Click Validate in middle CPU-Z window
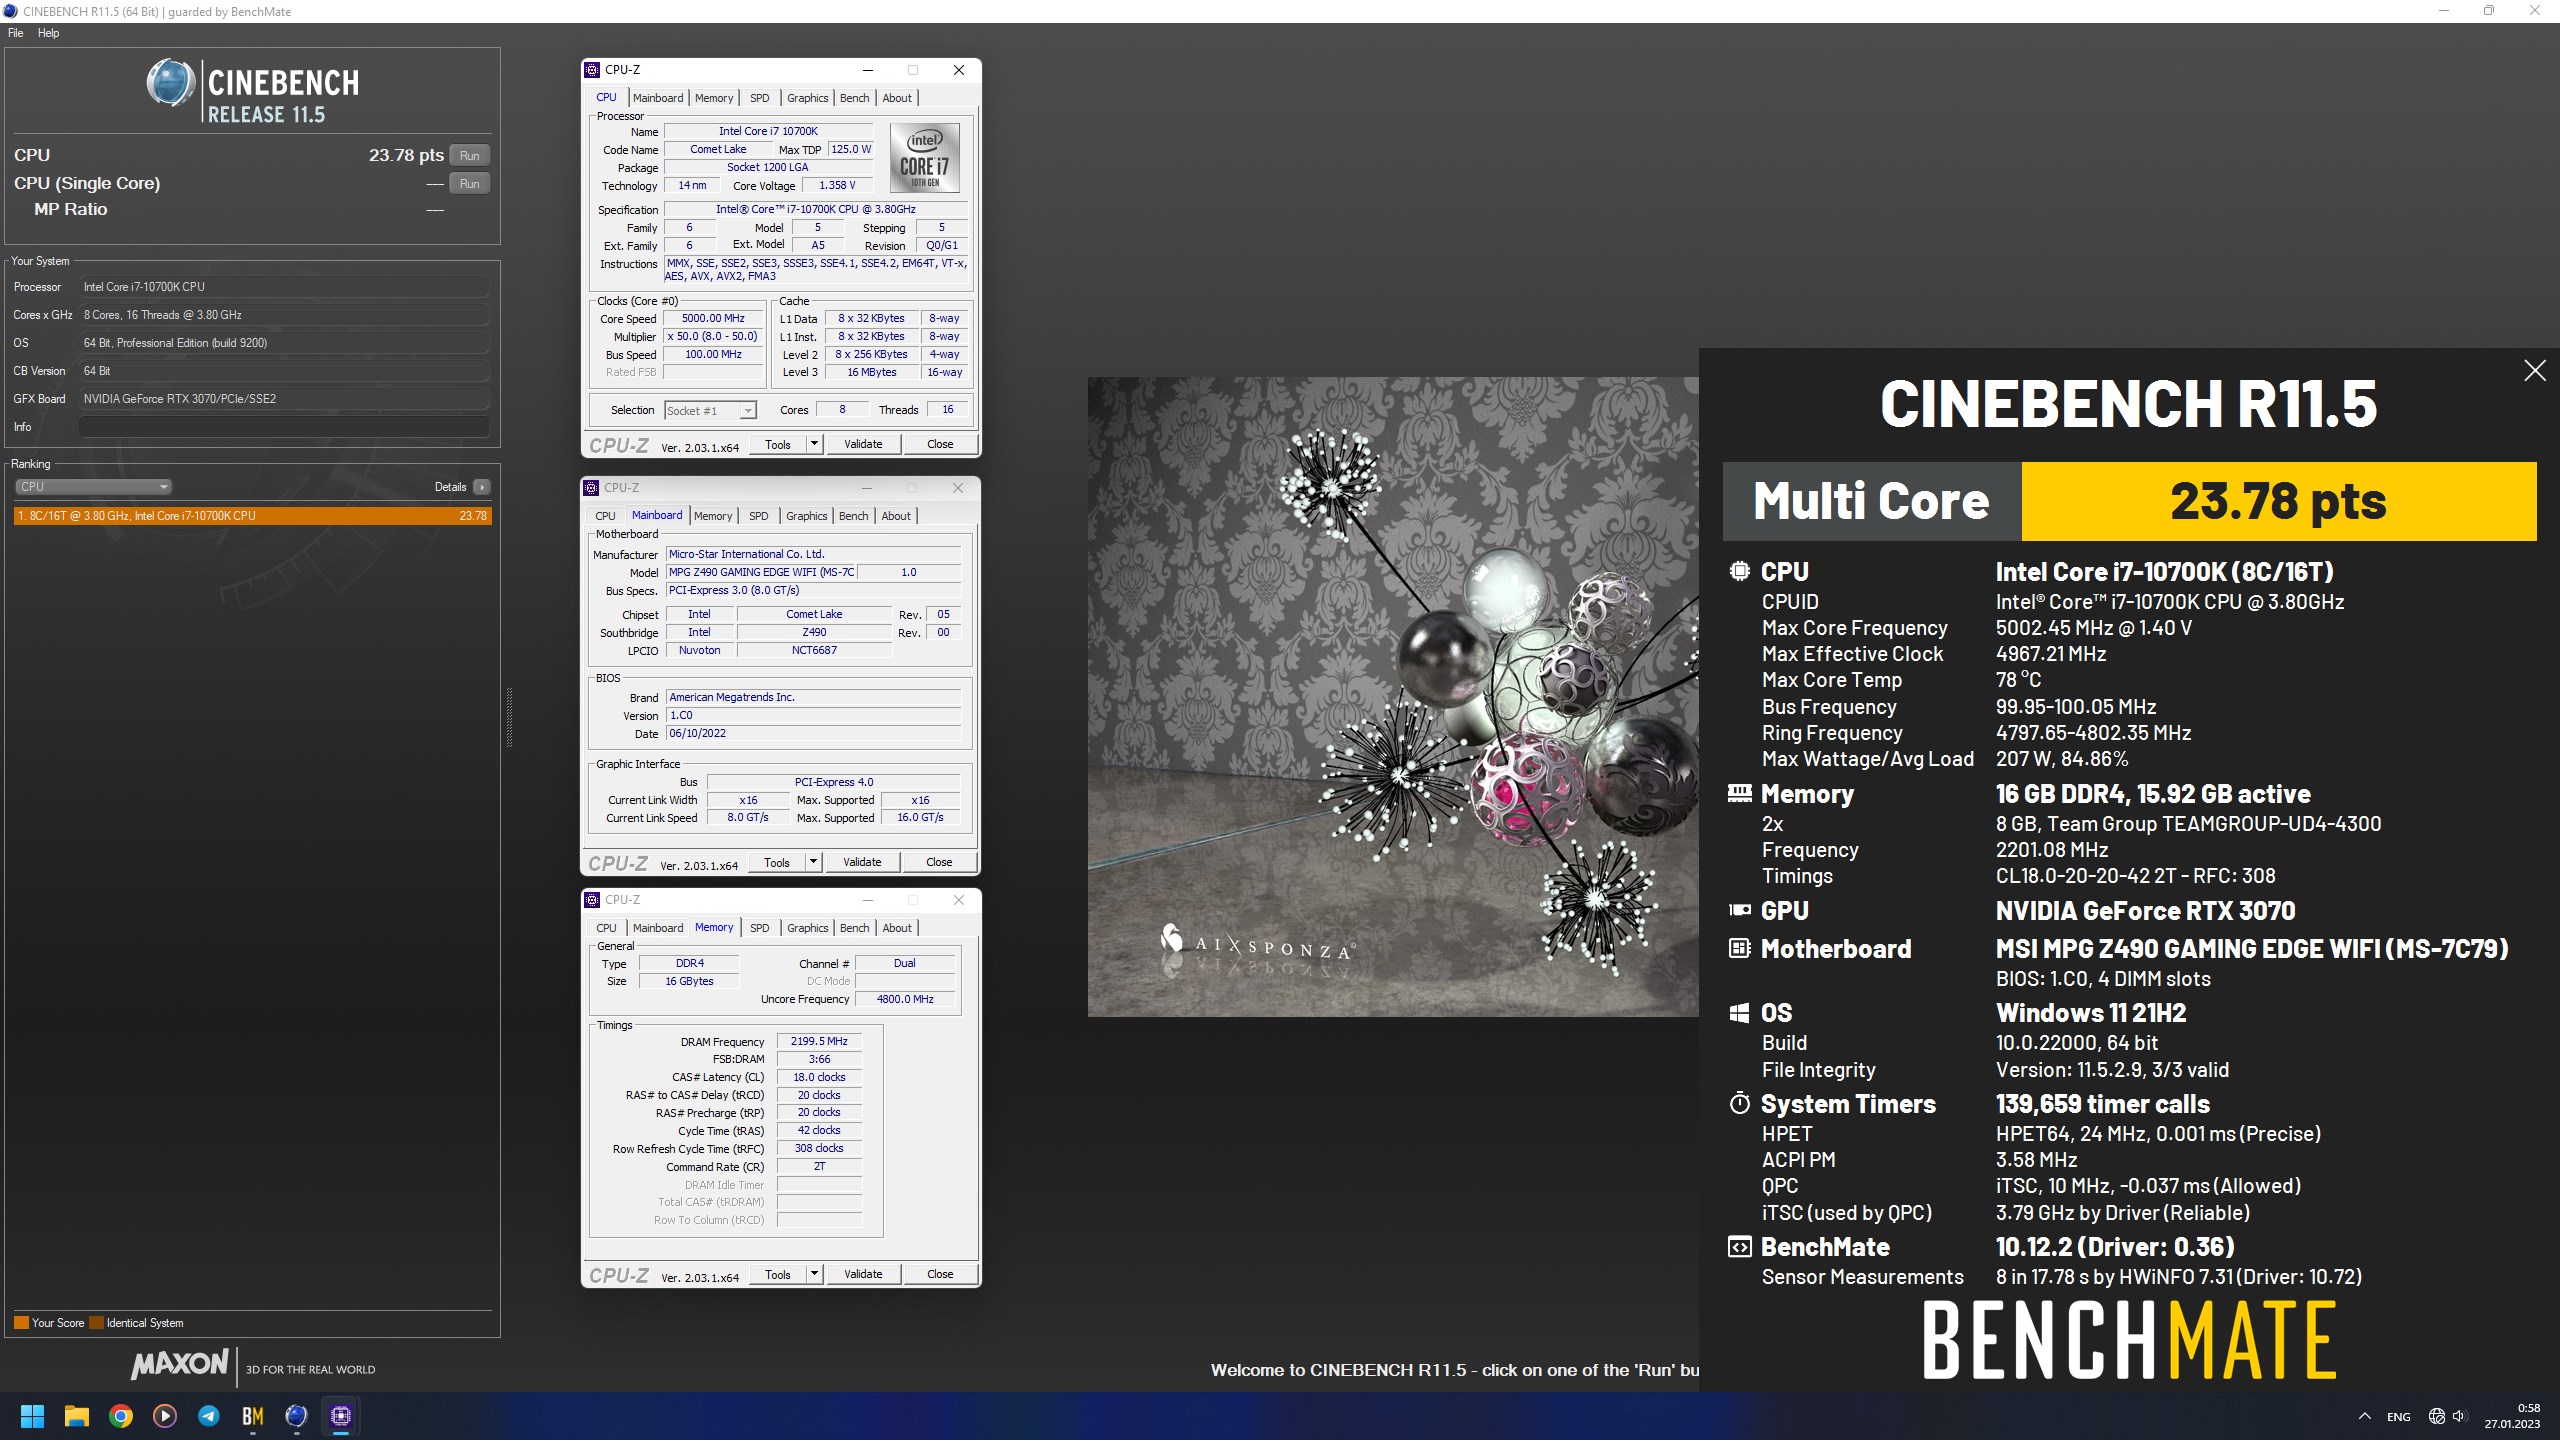 862,862
